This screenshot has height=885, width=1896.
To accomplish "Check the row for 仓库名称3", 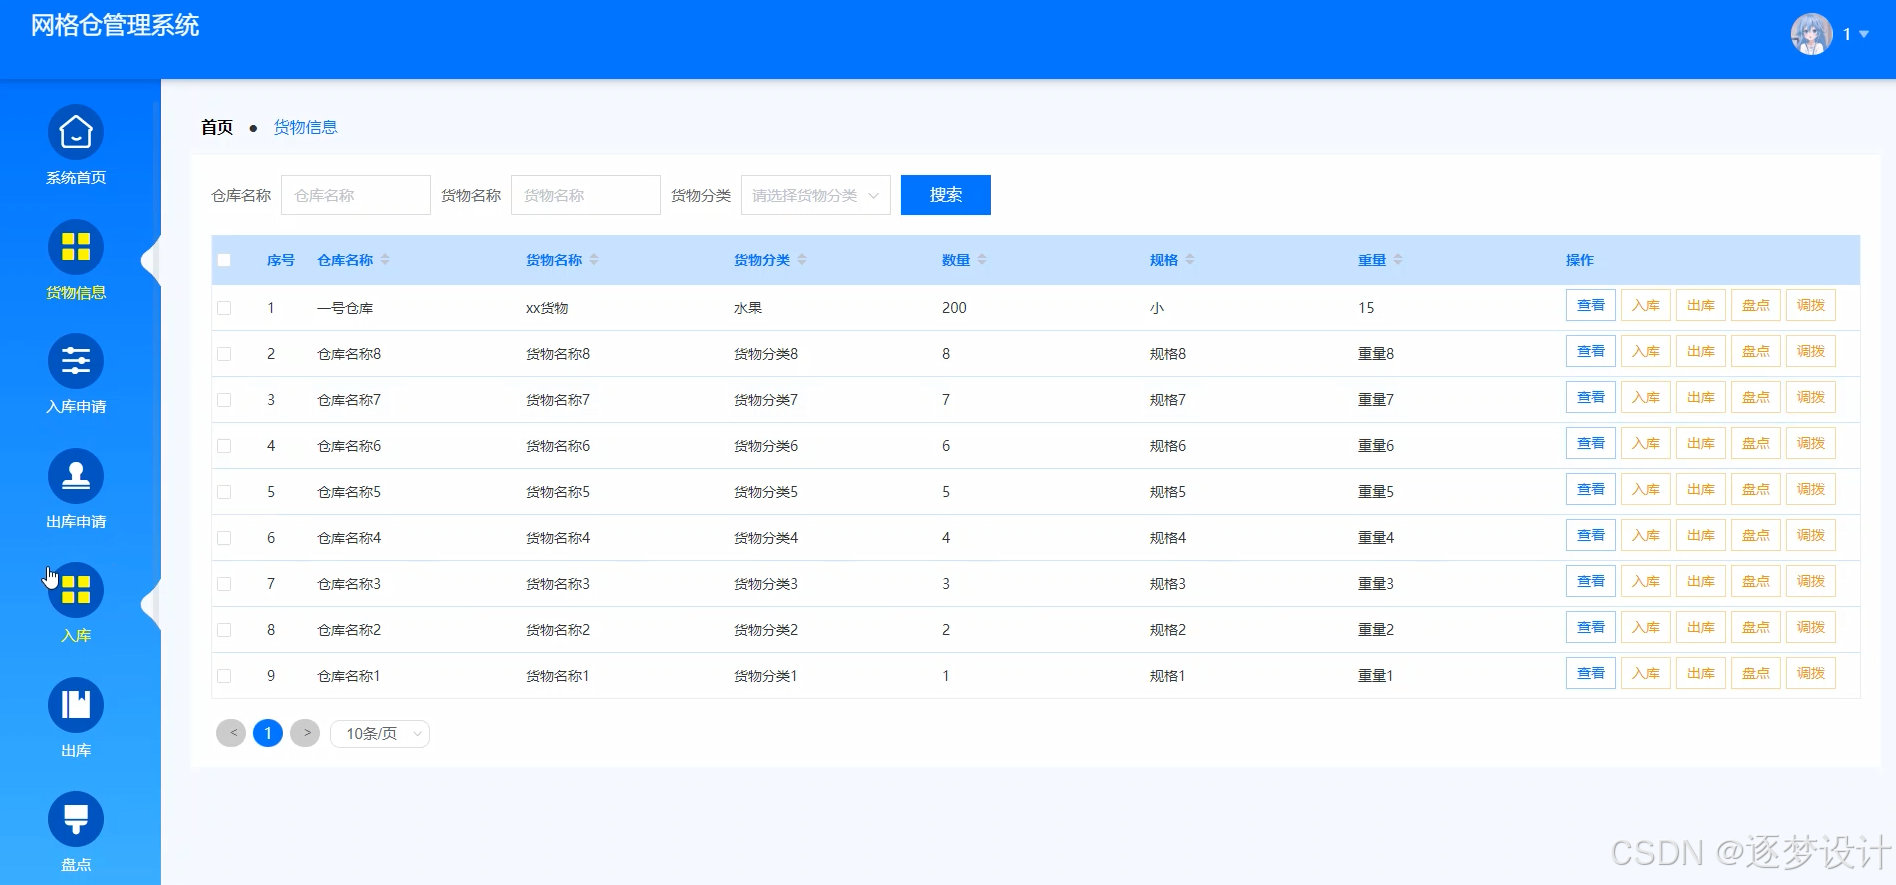I will pyautogui.click(x=224, y=584).
